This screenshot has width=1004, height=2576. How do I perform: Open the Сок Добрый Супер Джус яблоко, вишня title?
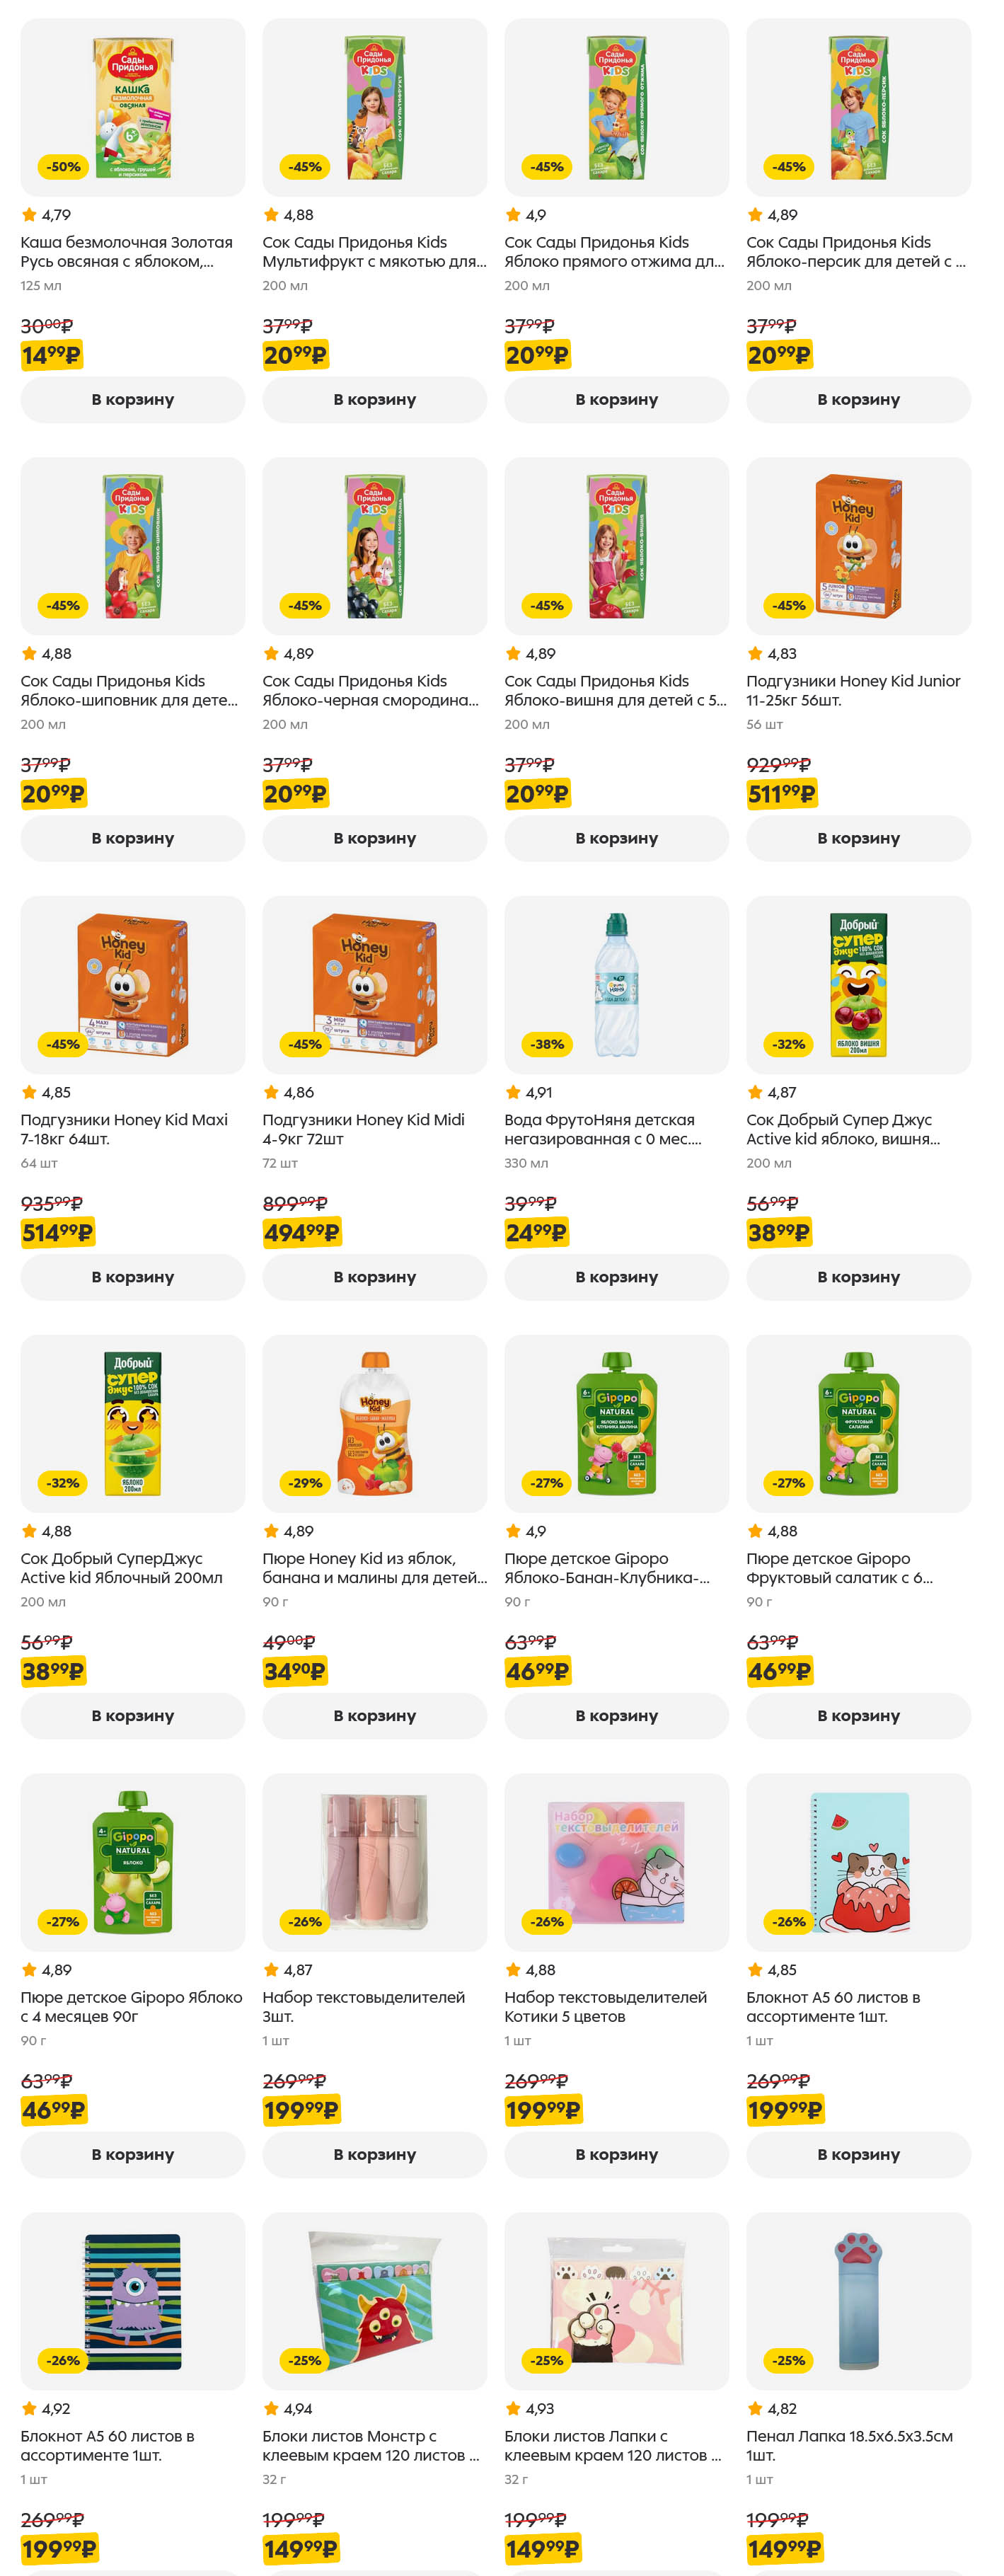click(x=842, y=1129)
